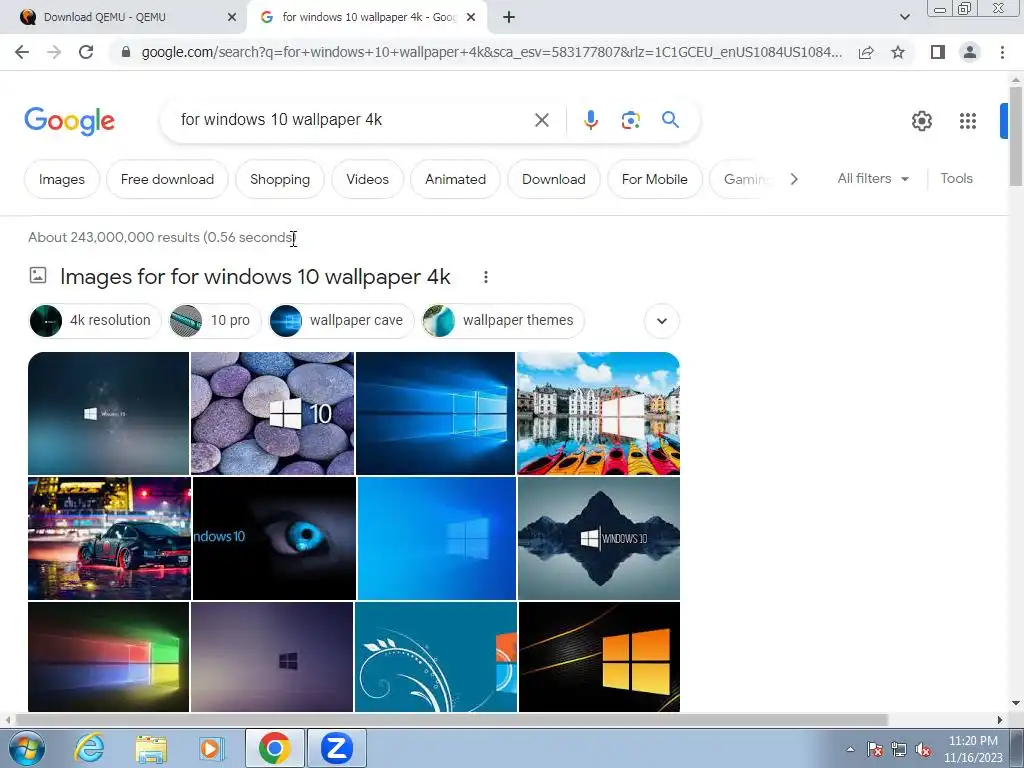Open the Chrome three-dot menu

[x=1002, y=52]
